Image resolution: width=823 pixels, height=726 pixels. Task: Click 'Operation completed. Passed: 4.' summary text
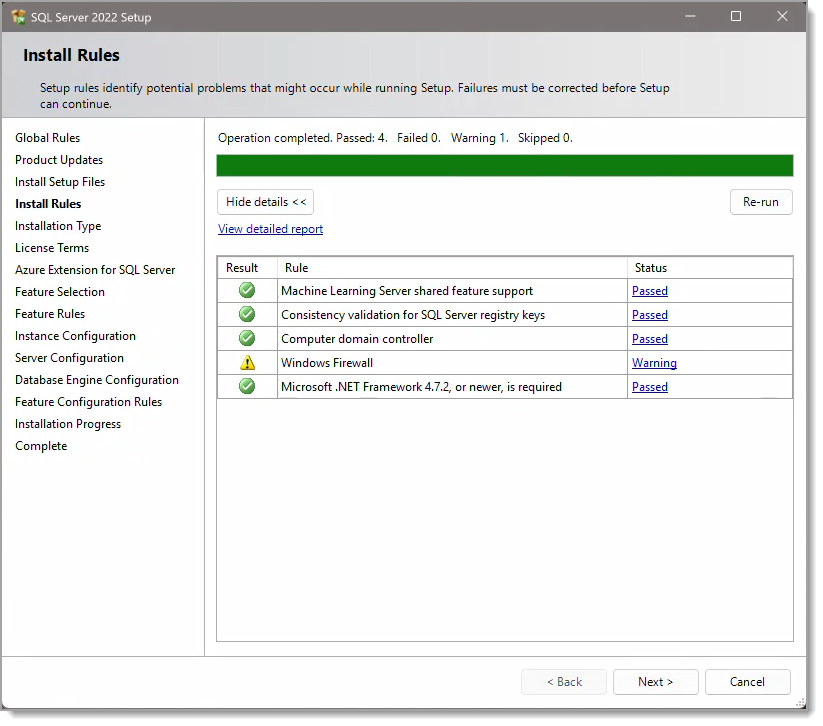pyautogui.click(x=302, y=138)
